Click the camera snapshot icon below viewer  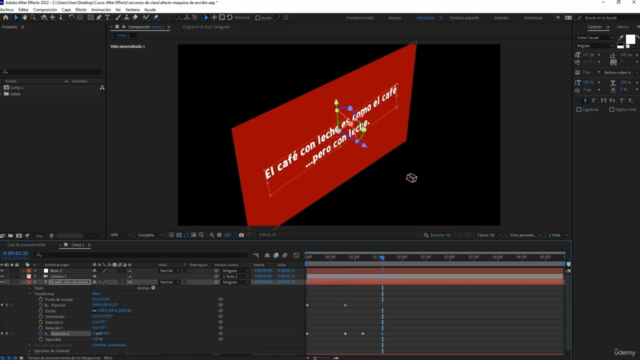pos(241,235)
